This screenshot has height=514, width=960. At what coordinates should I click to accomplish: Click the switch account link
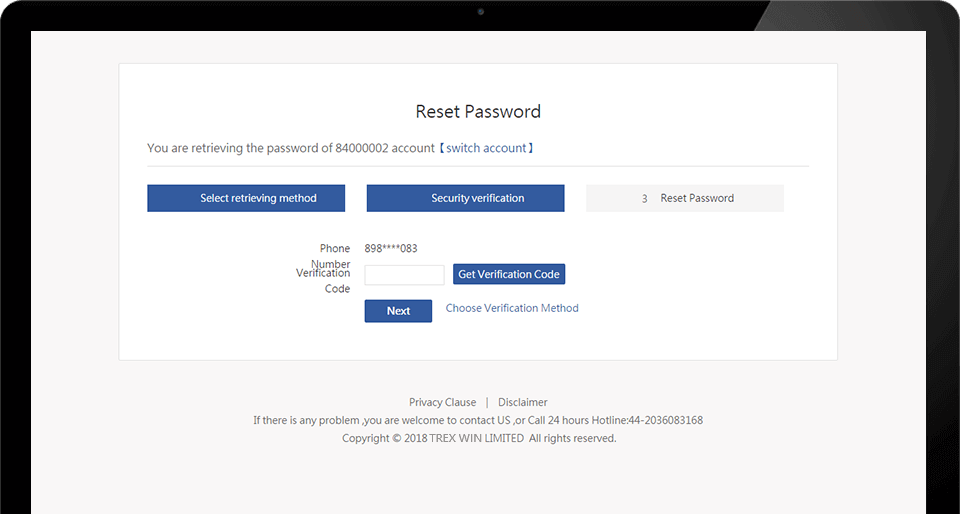[486, 148]
